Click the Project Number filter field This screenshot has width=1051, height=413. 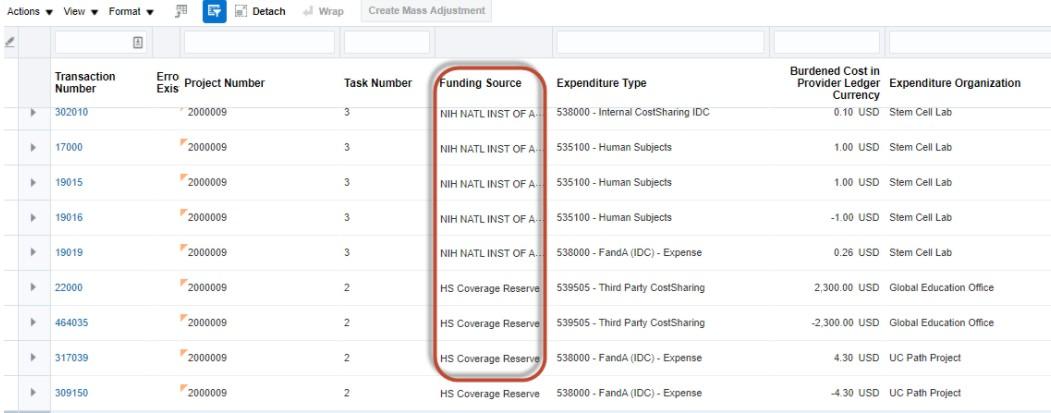[x=259, y=42]
